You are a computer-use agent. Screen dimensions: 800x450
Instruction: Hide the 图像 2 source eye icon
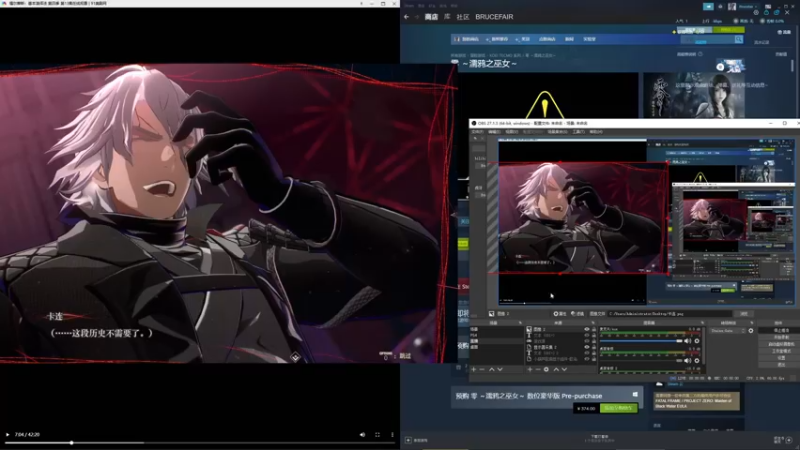(587, 329)
